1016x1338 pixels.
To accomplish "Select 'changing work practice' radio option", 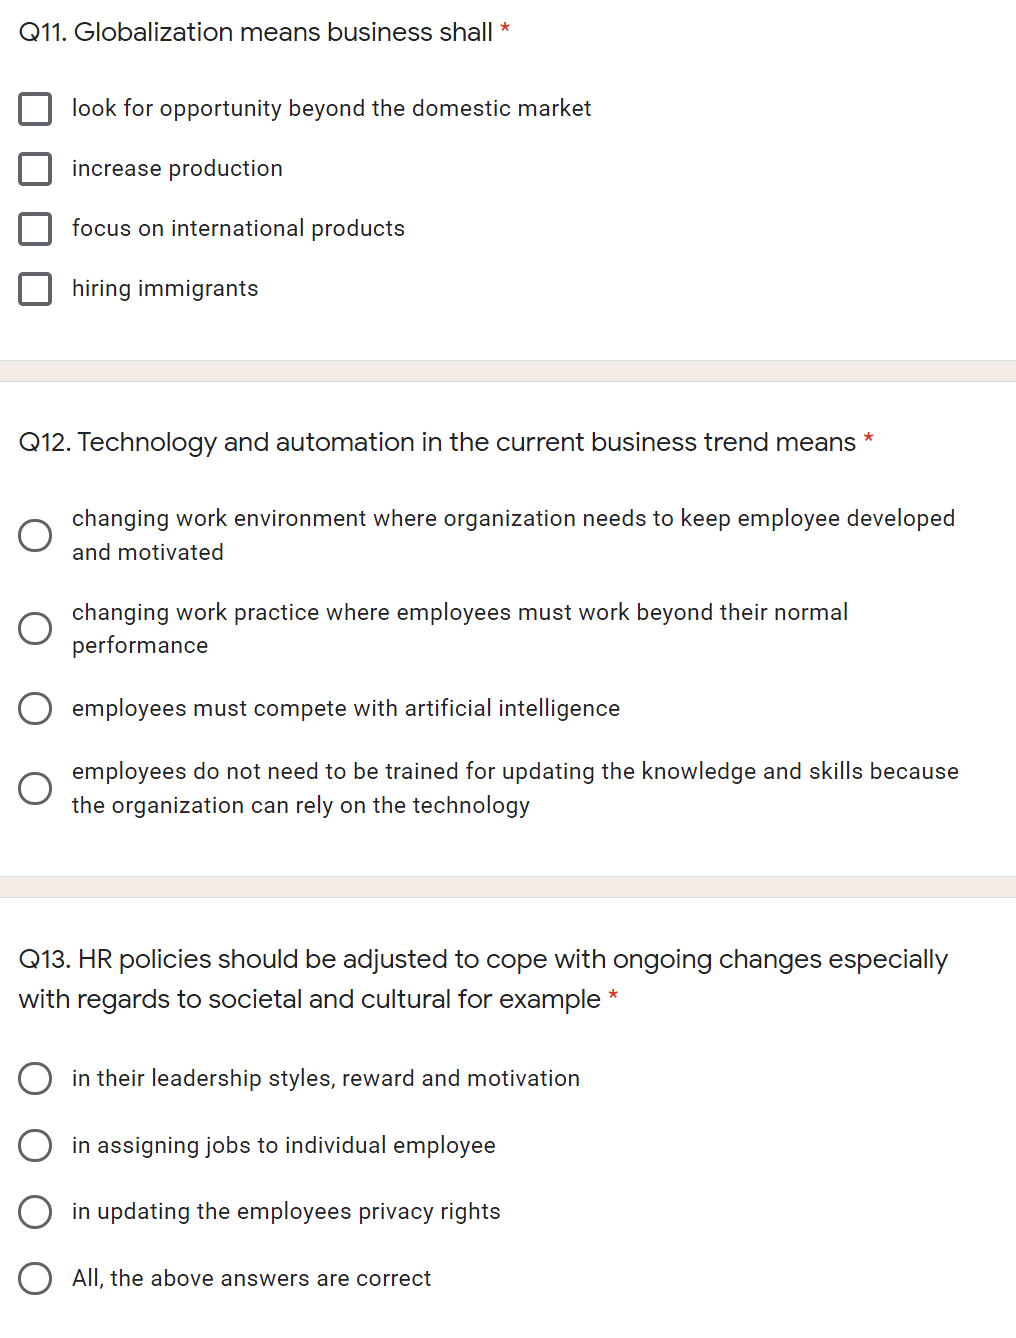I will point(35,628).
